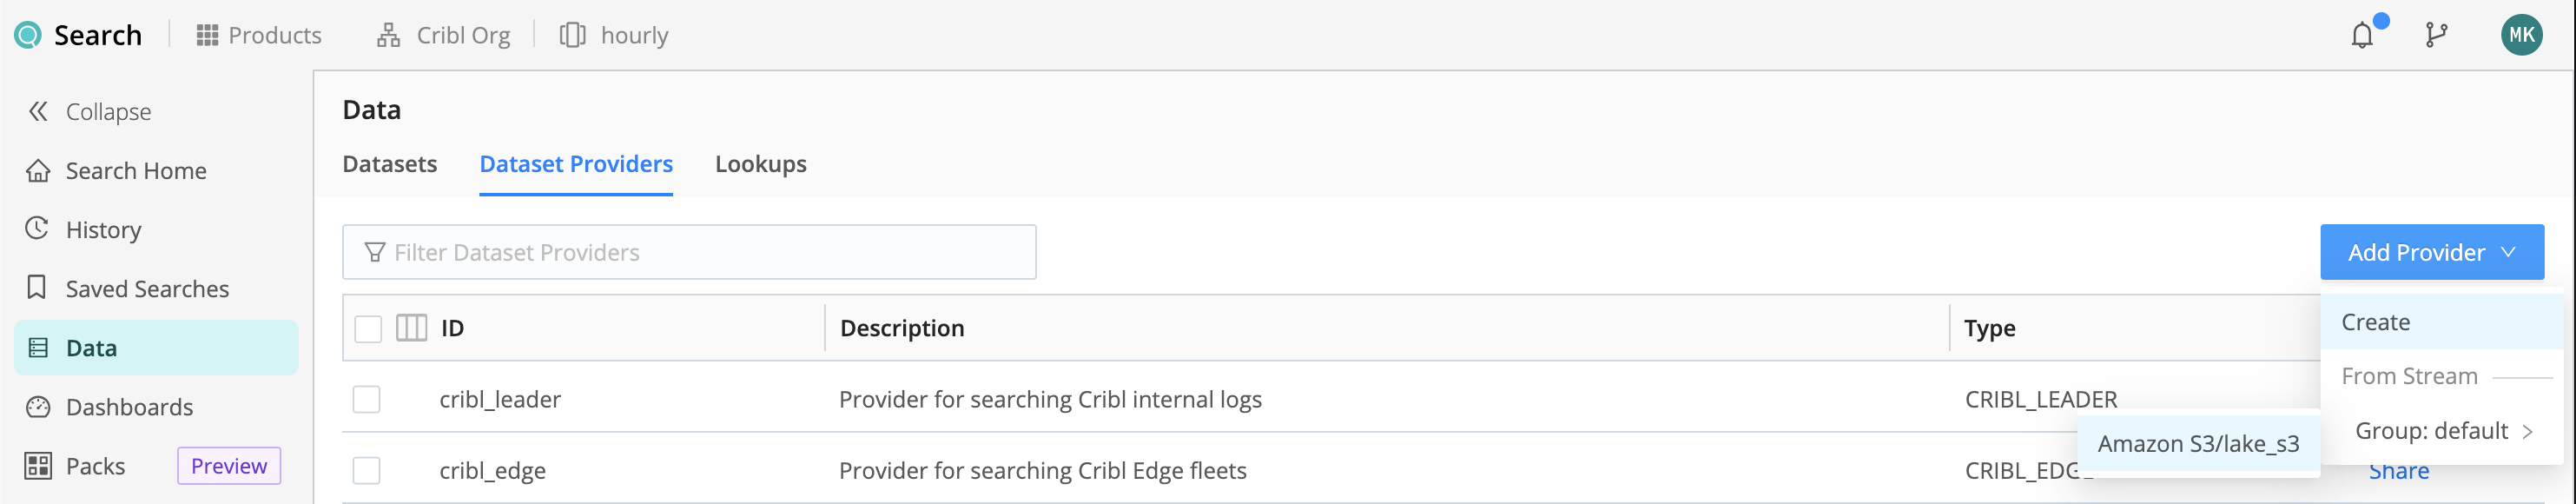This screenshot has width=2576, height=504.
Task: Click the Share link on cribl_edge
Action: (2399, 470)
